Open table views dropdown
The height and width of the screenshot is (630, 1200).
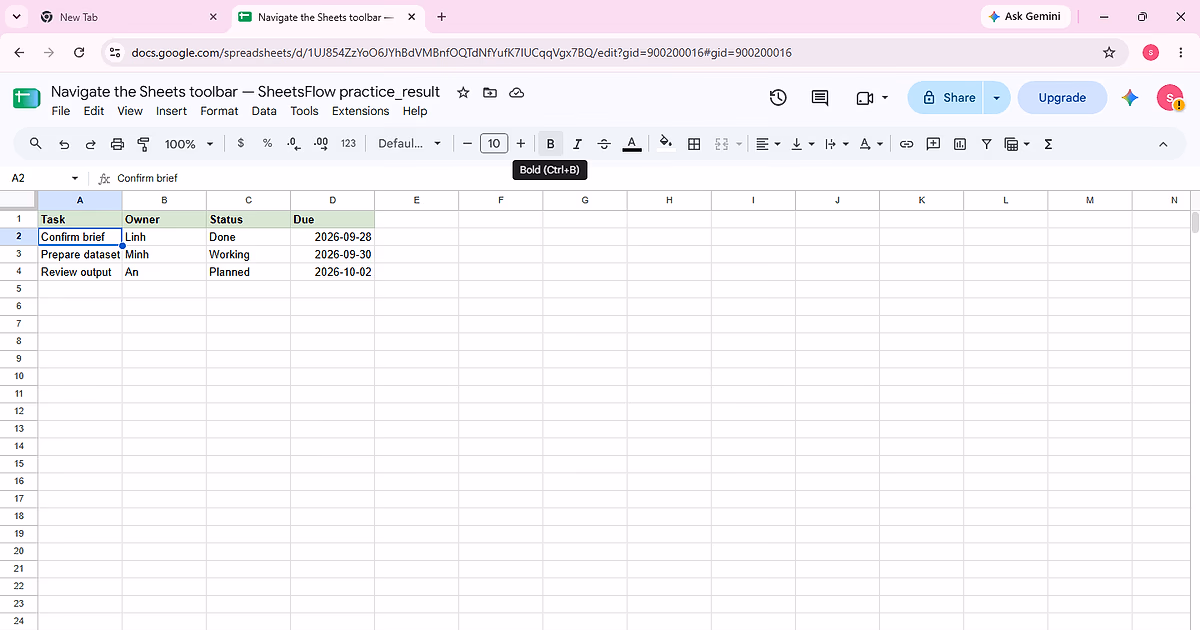(1016, 144)
